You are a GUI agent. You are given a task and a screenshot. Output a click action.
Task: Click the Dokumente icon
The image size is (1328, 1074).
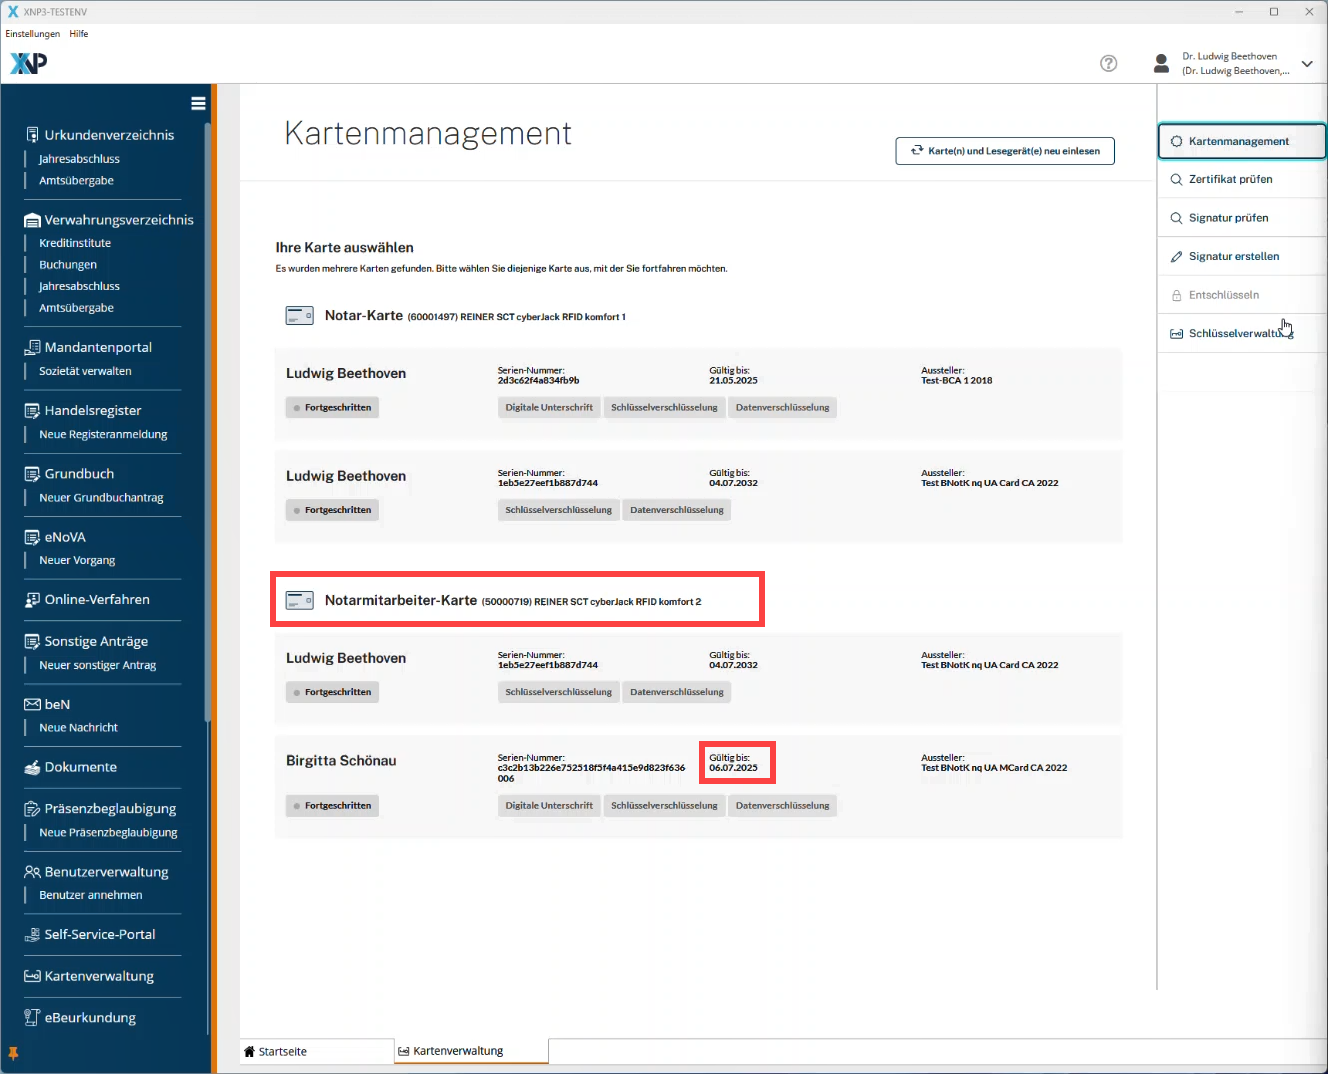click(32, 767)
